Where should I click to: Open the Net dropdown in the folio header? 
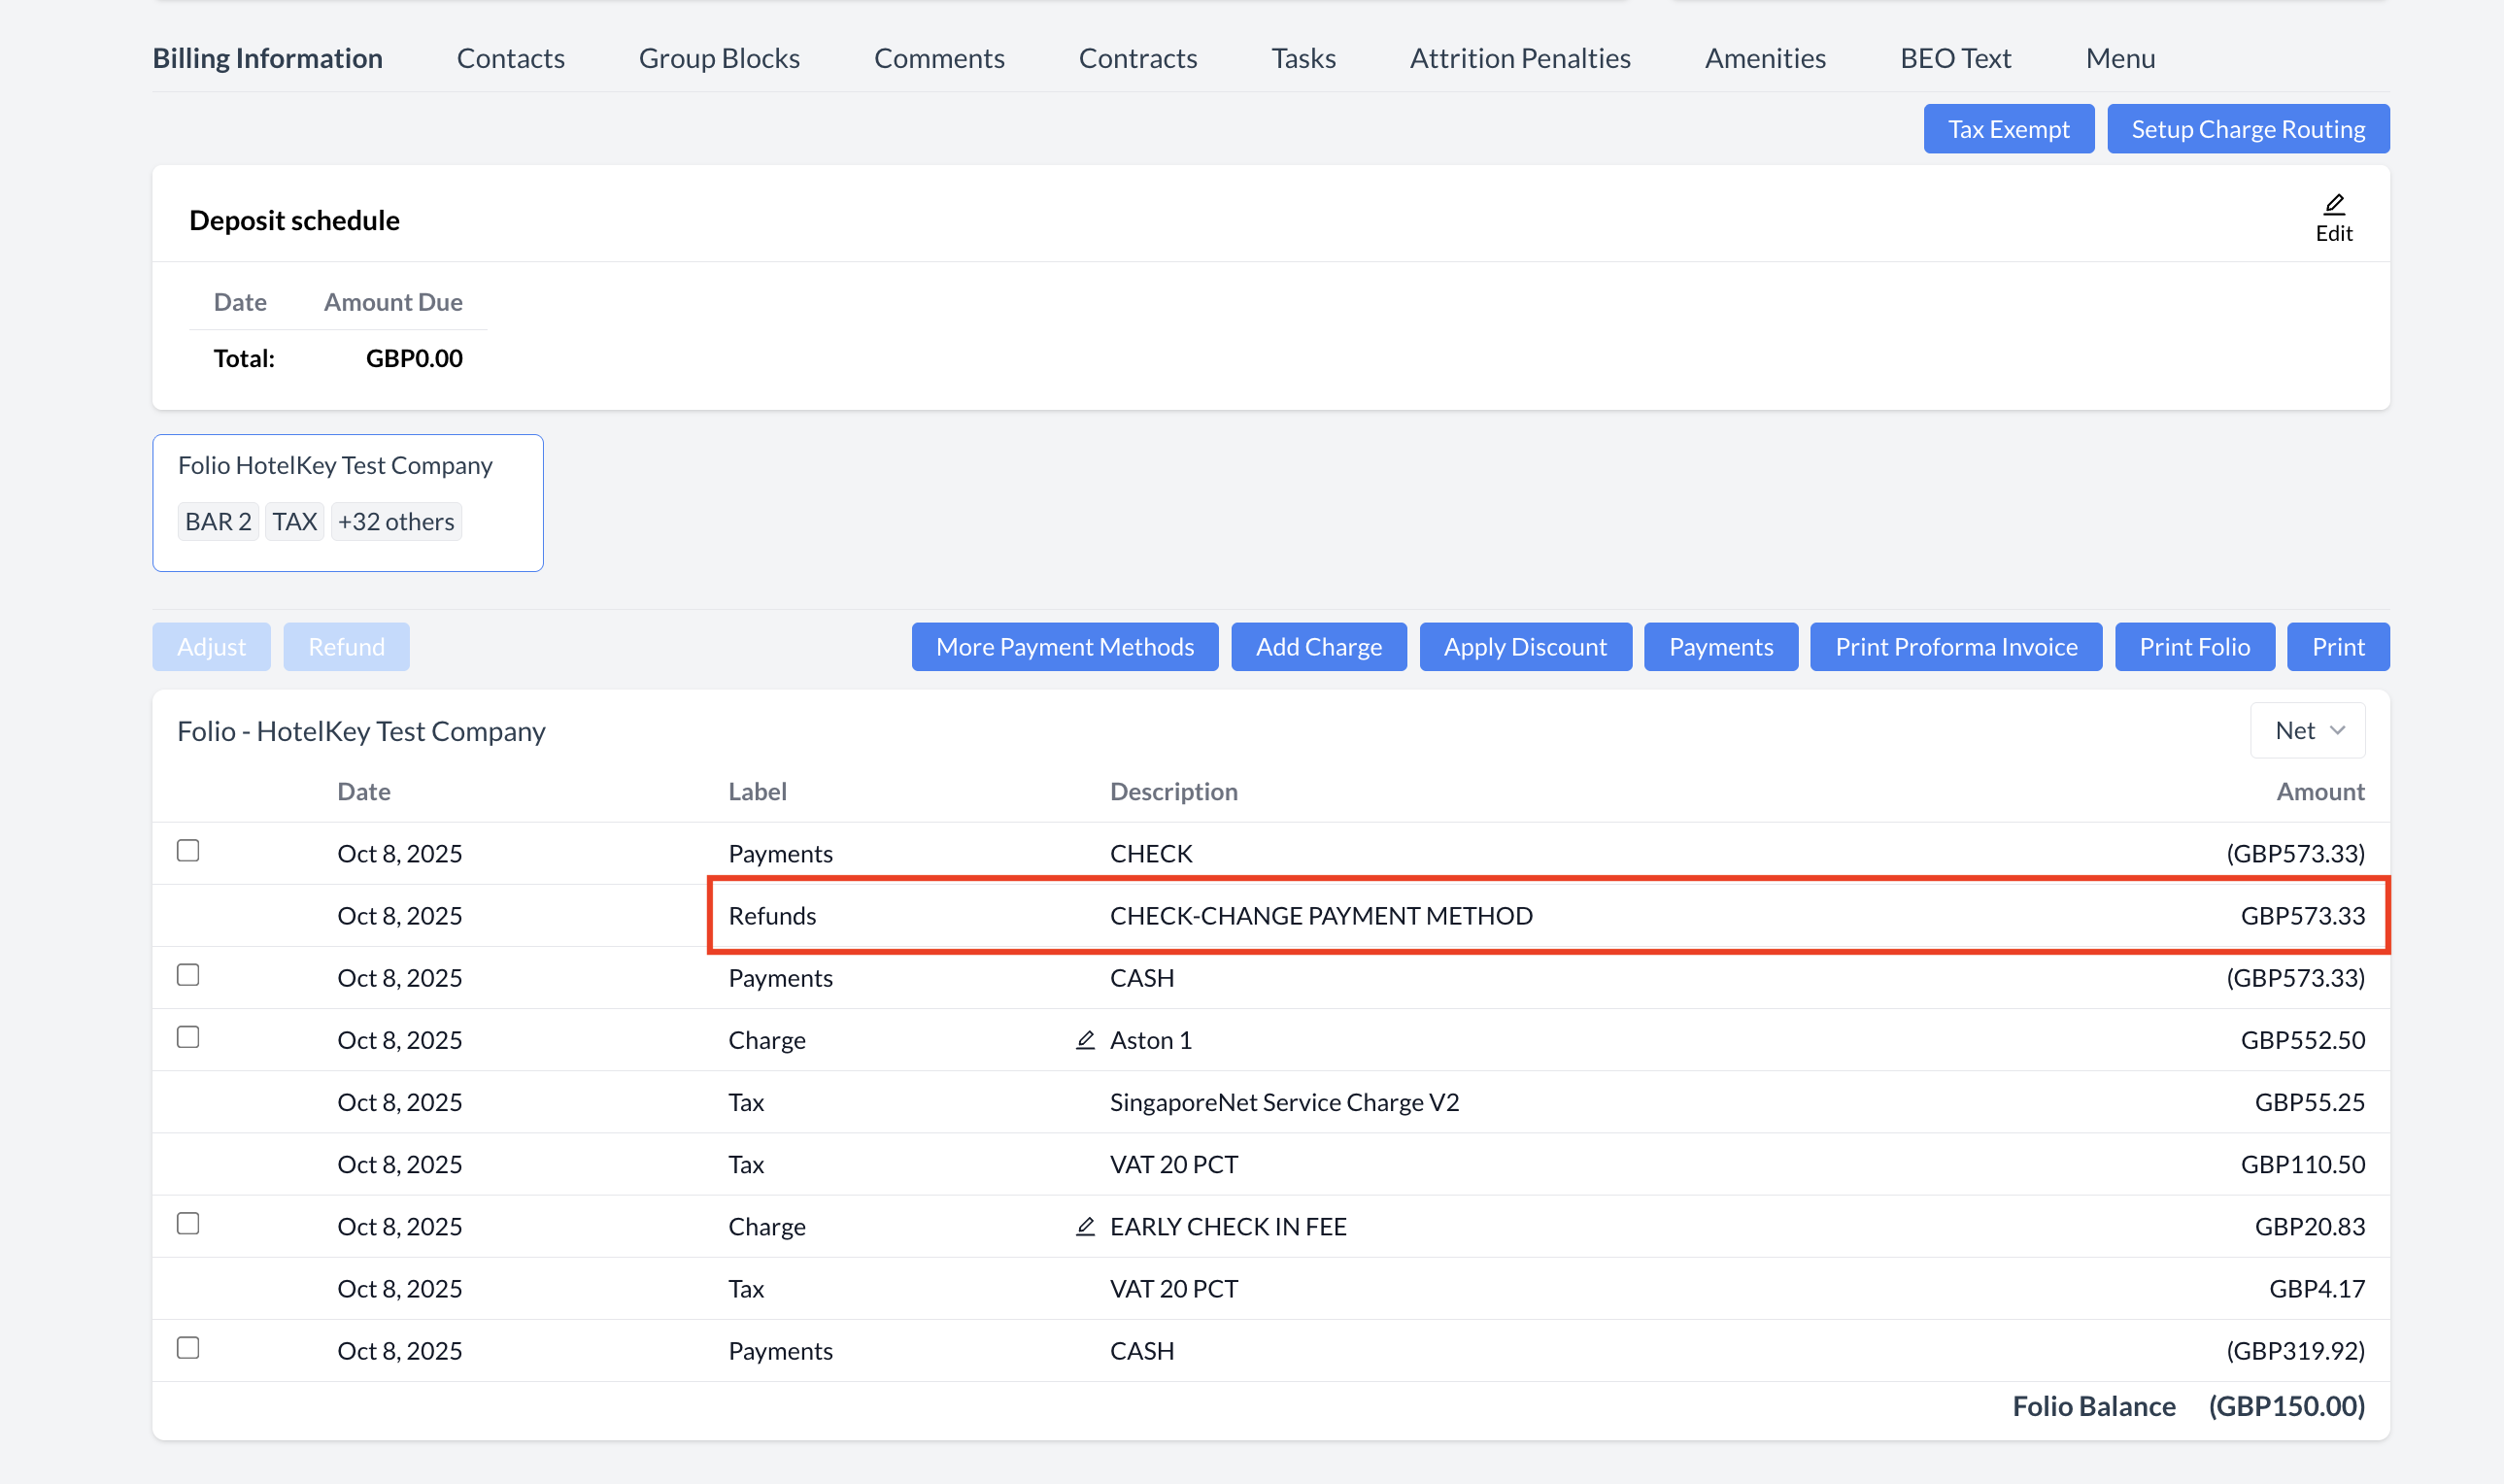tap(2307, 731)
